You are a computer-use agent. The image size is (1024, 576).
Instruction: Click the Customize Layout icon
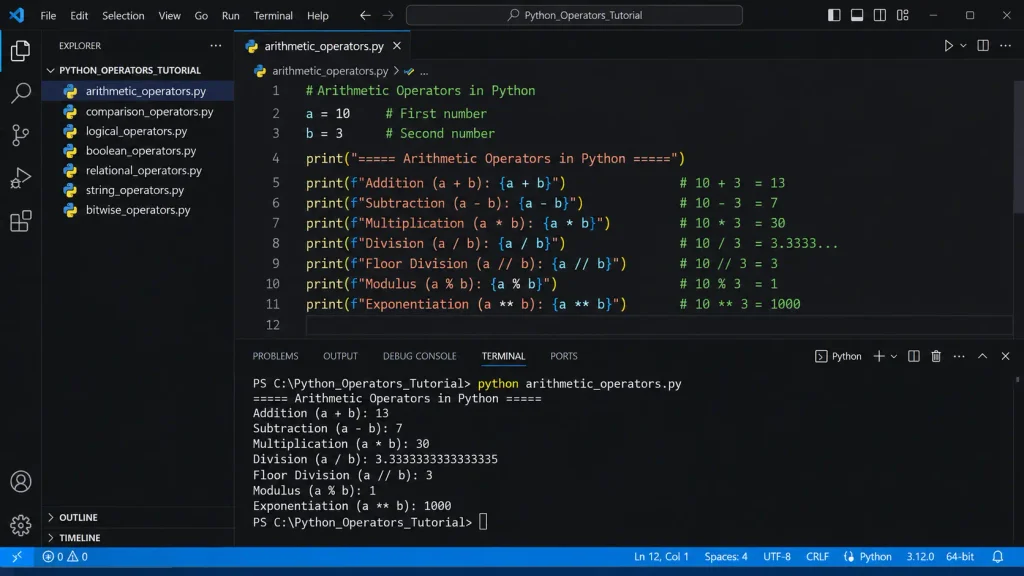tap(903, 15)
